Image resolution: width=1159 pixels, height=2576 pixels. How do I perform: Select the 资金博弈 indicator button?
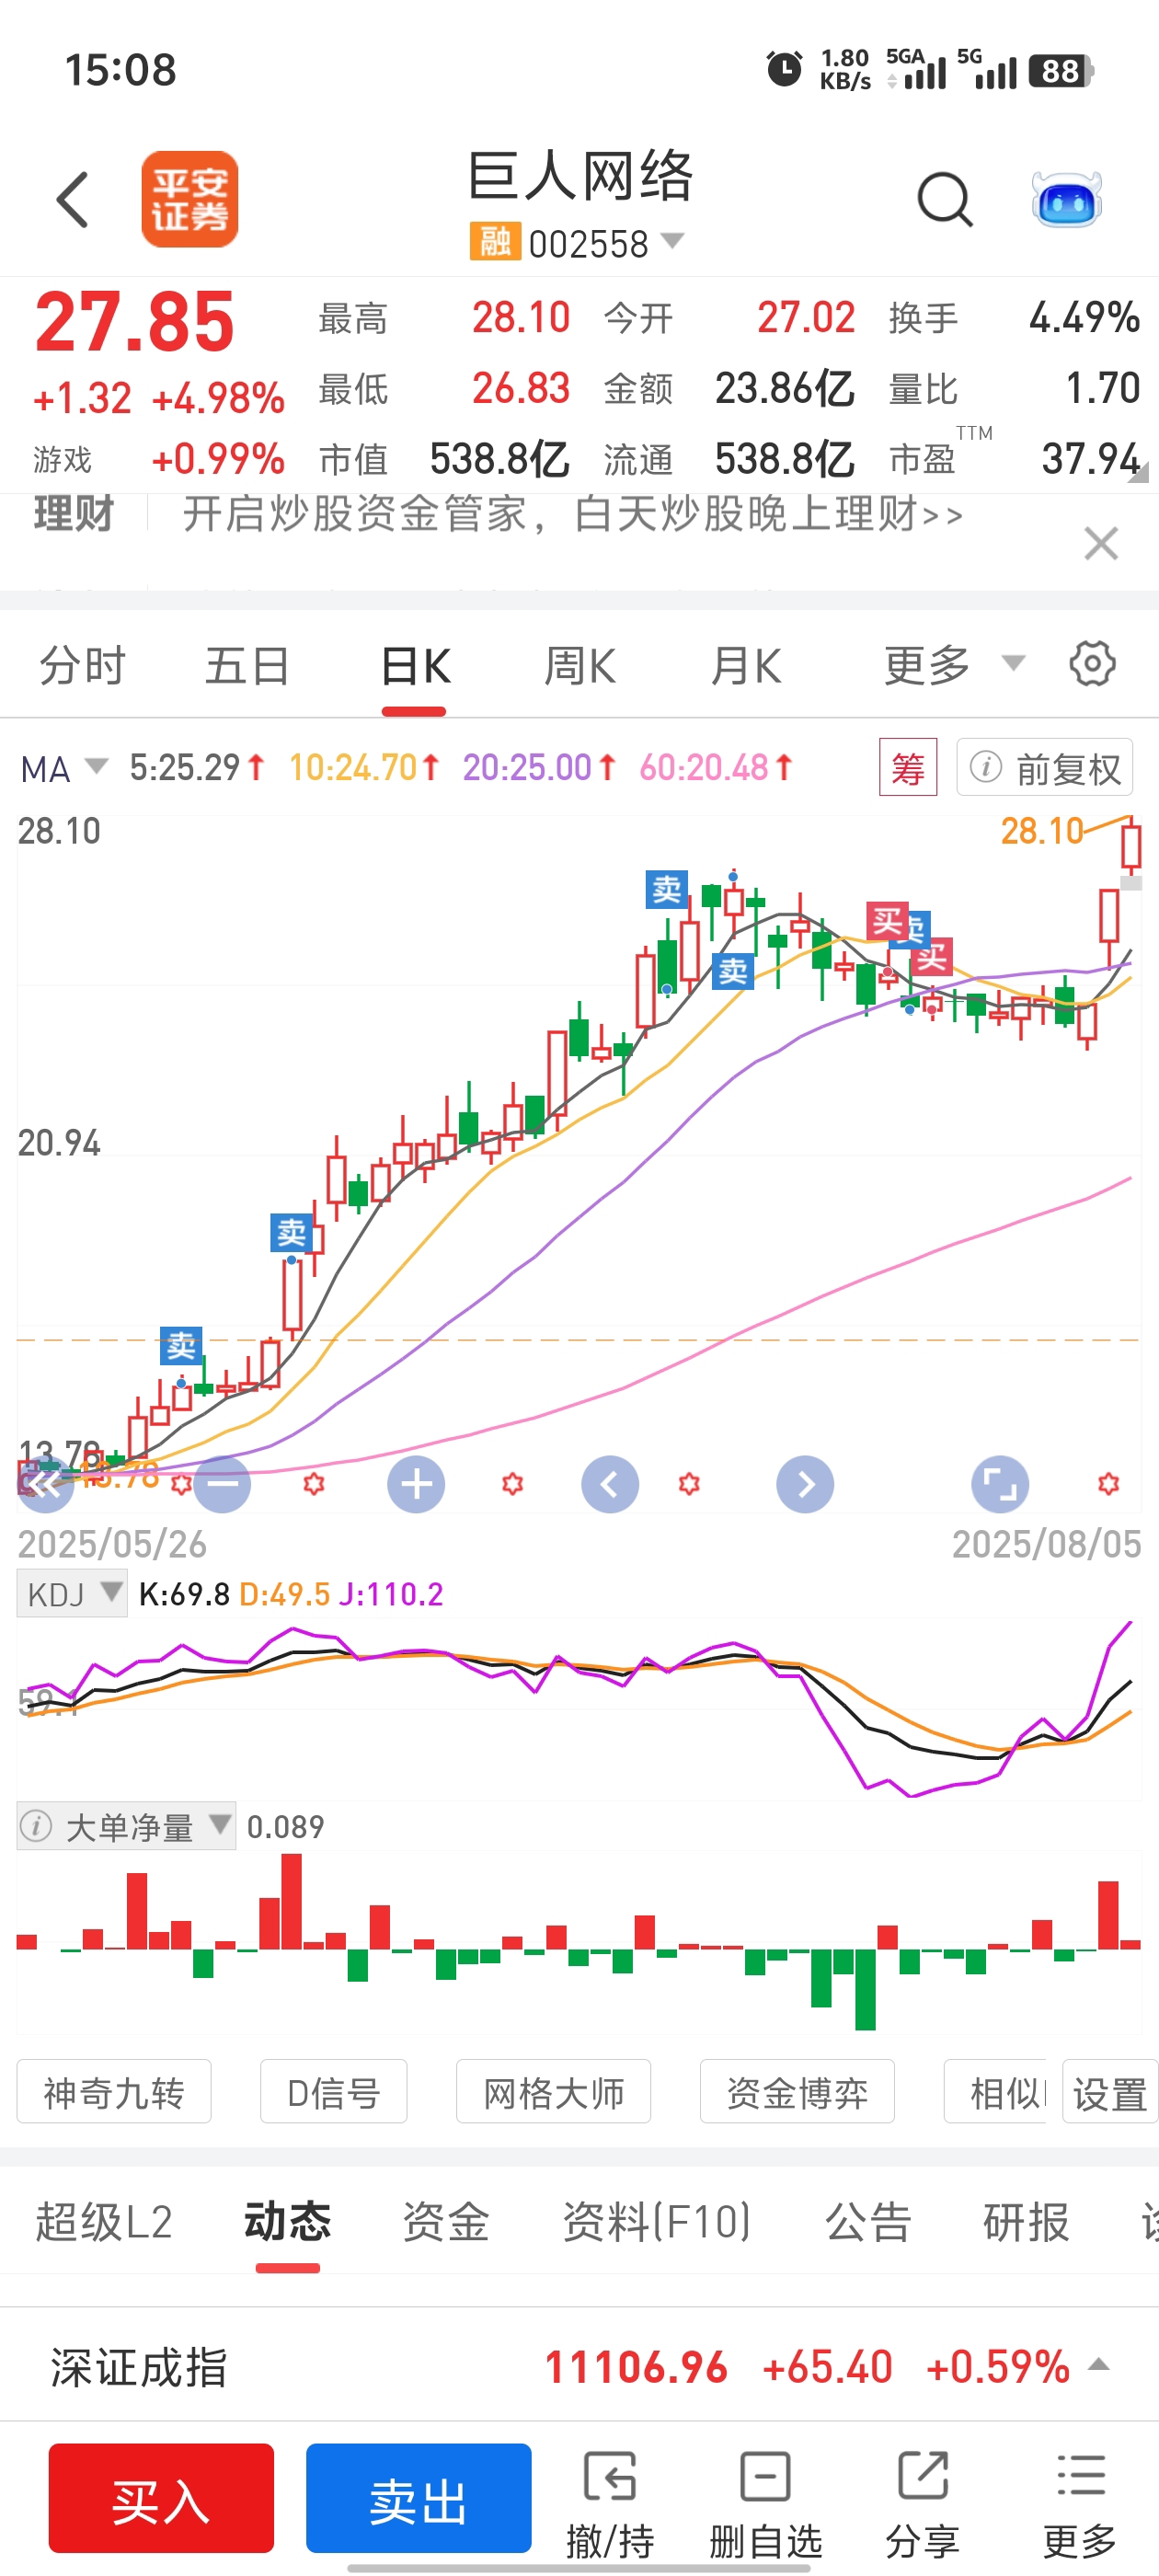tap(797, 2092)
